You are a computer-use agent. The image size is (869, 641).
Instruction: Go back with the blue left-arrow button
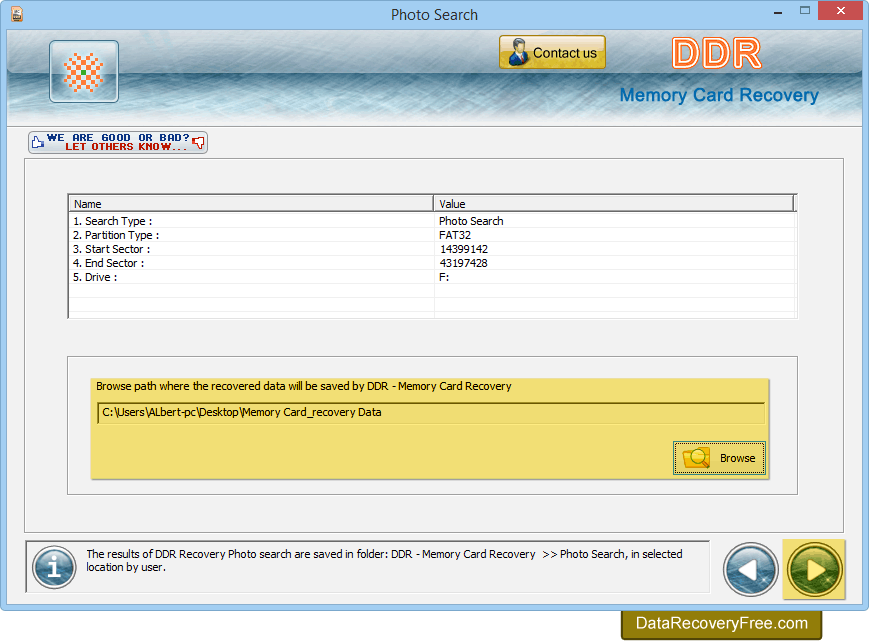[750, 570]
